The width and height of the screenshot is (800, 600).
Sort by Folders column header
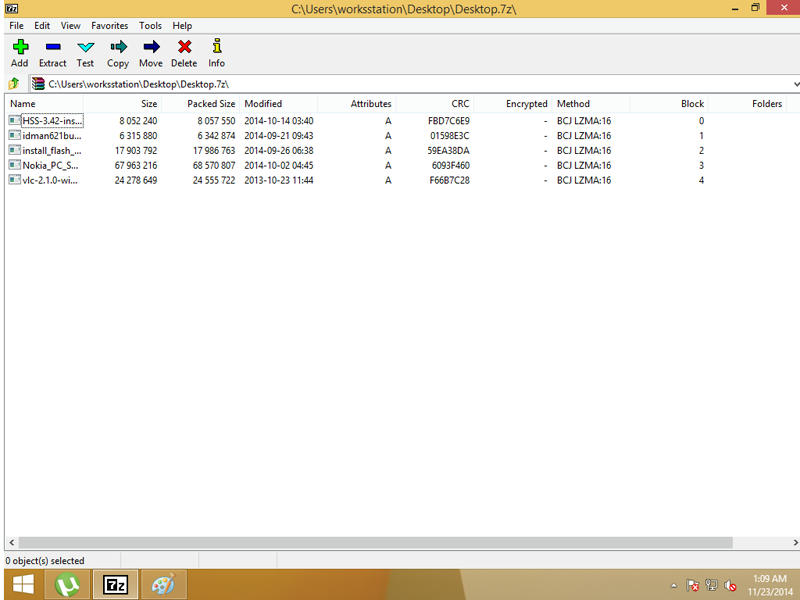(x=747, y=104)
